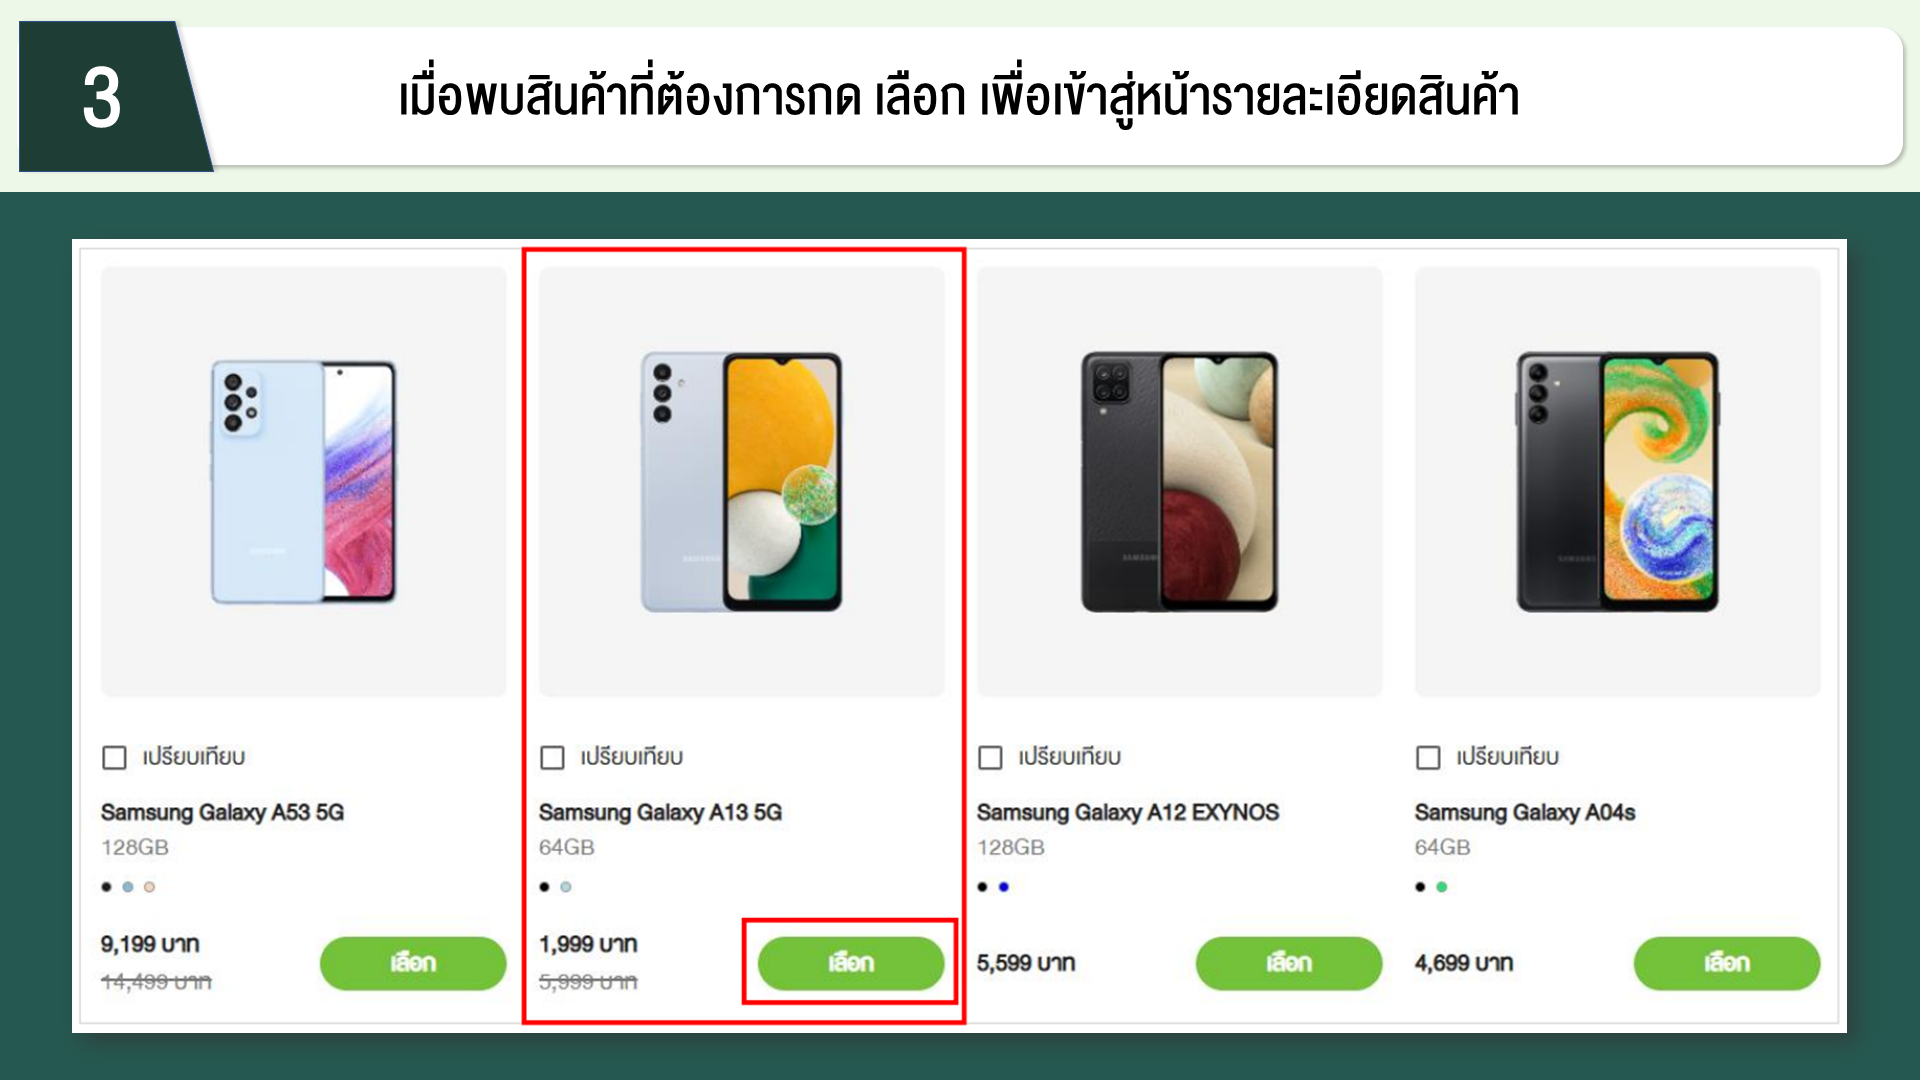Select the Samsung Galaxy A13 5G via green button

pyautogui.click(x=851, y=963)
